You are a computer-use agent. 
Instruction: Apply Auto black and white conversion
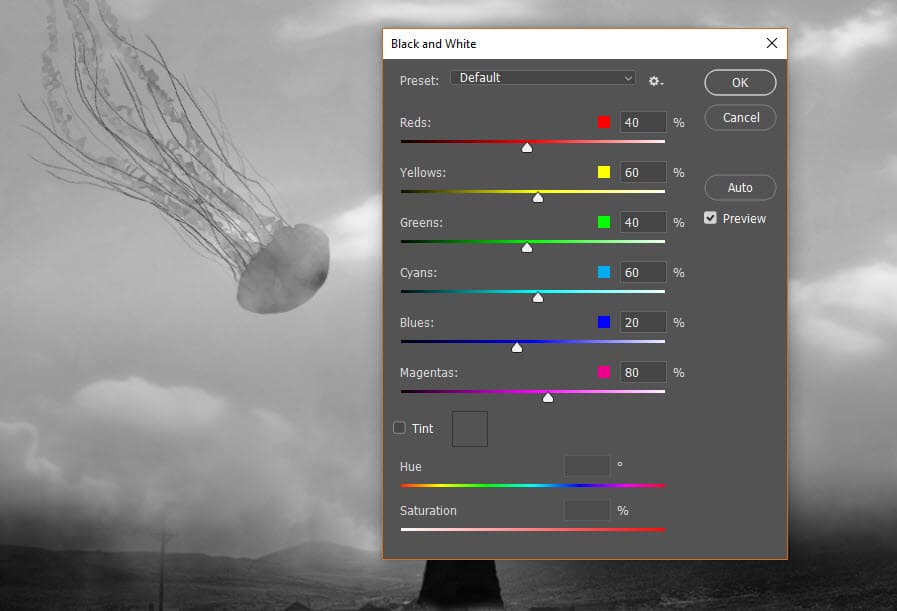(740, 187)
